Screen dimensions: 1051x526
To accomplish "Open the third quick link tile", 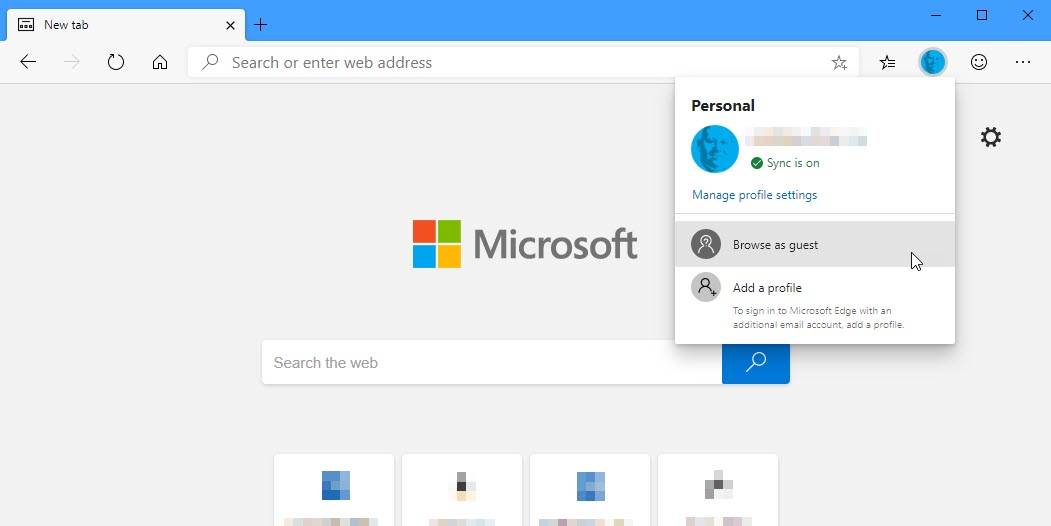I will click(x=590, y=490).
